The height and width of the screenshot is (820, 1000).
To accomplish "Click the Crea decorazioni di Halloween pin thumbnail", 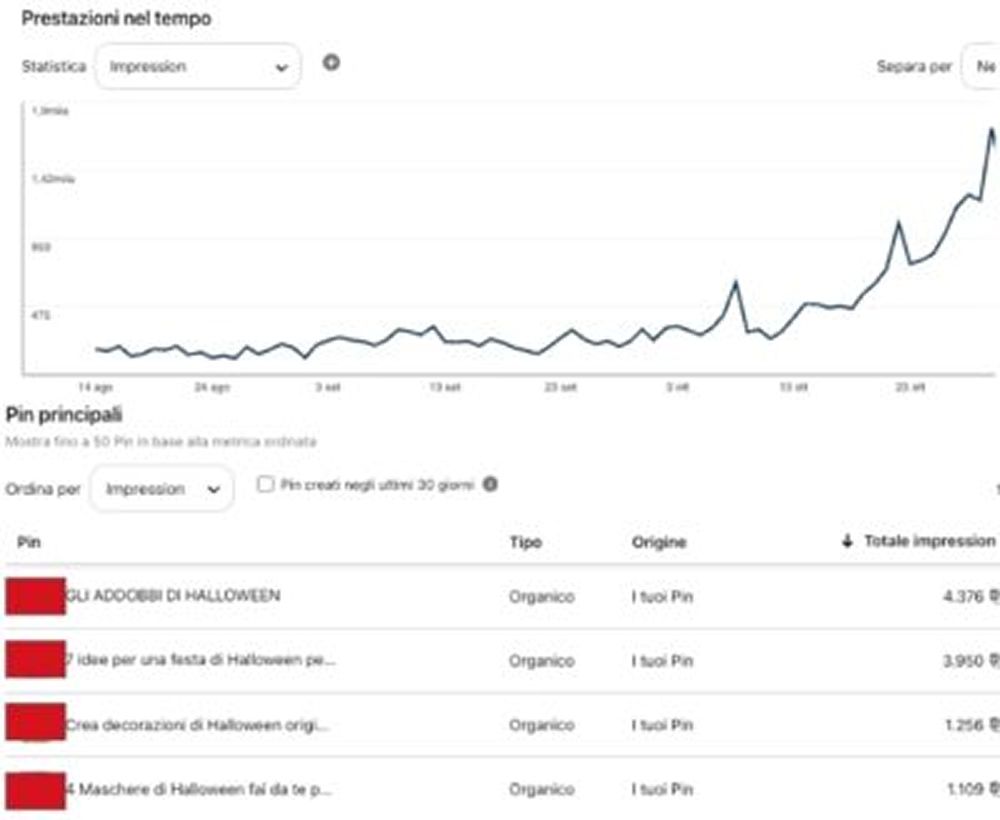I will [x=35, y=722].
